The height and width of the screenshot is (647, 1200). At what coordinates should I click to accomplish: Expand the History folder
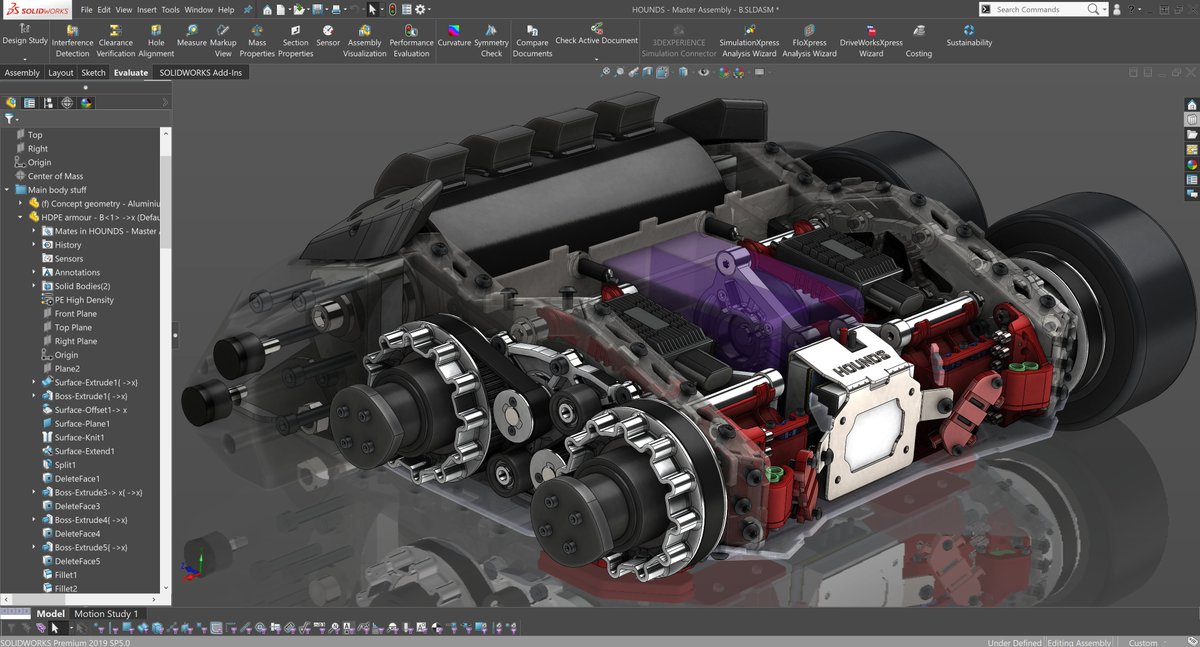[x=34, y=245]
